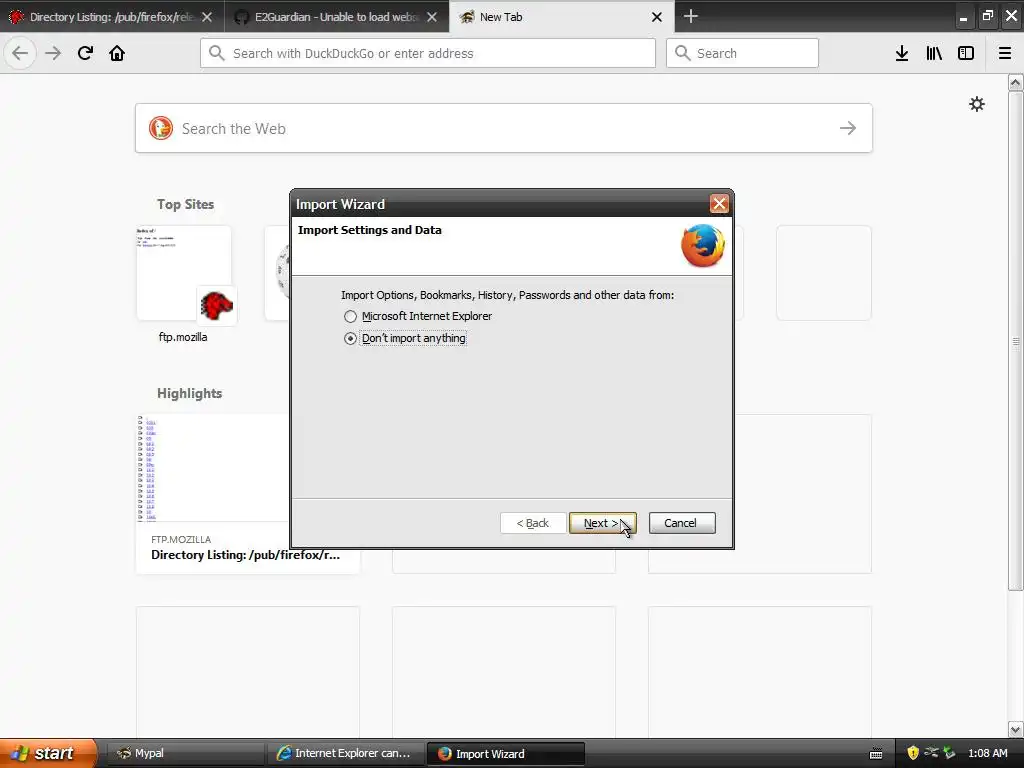Image resolution: width=1024 pixels, height=768 pixels.
Task: Close the E2Guardian tab
Action: (432, 17)
